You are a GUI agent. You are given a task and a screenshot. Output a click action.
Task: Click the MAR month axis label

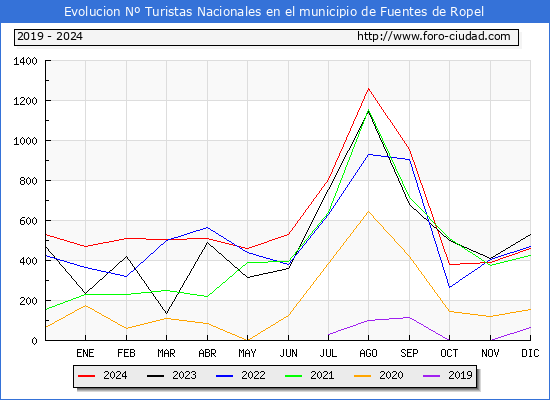[x=166, y=353]
